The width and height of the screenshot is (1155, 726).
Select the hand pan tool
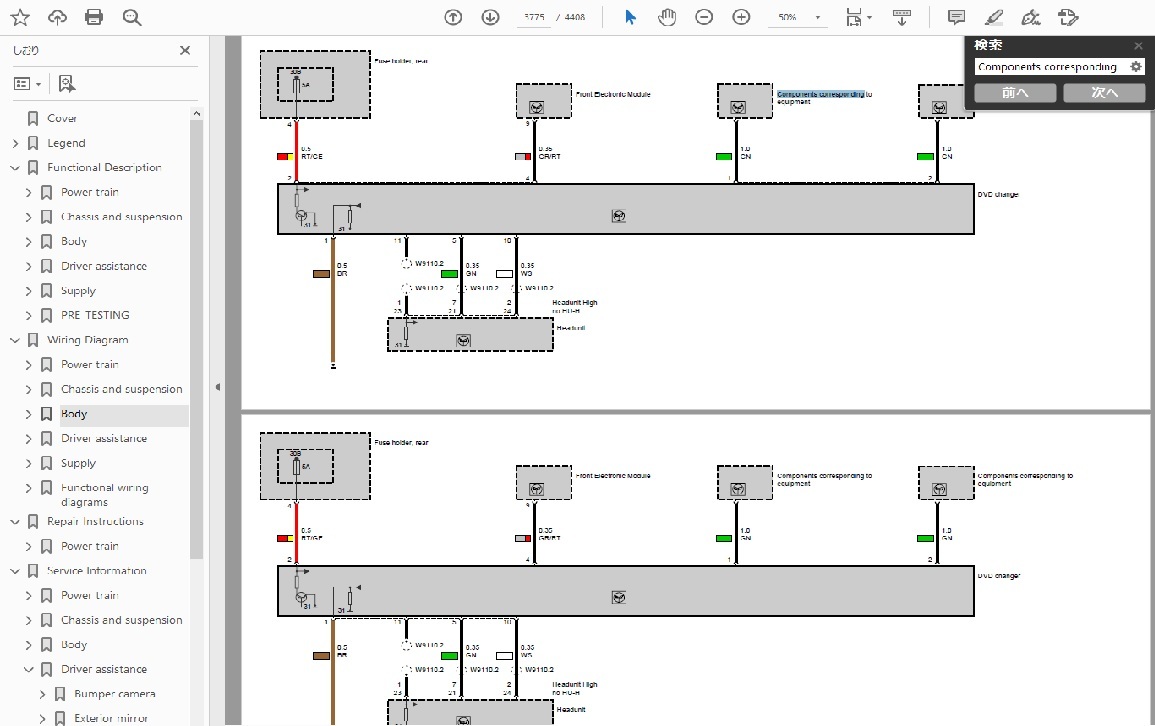(x=667, y=17)
